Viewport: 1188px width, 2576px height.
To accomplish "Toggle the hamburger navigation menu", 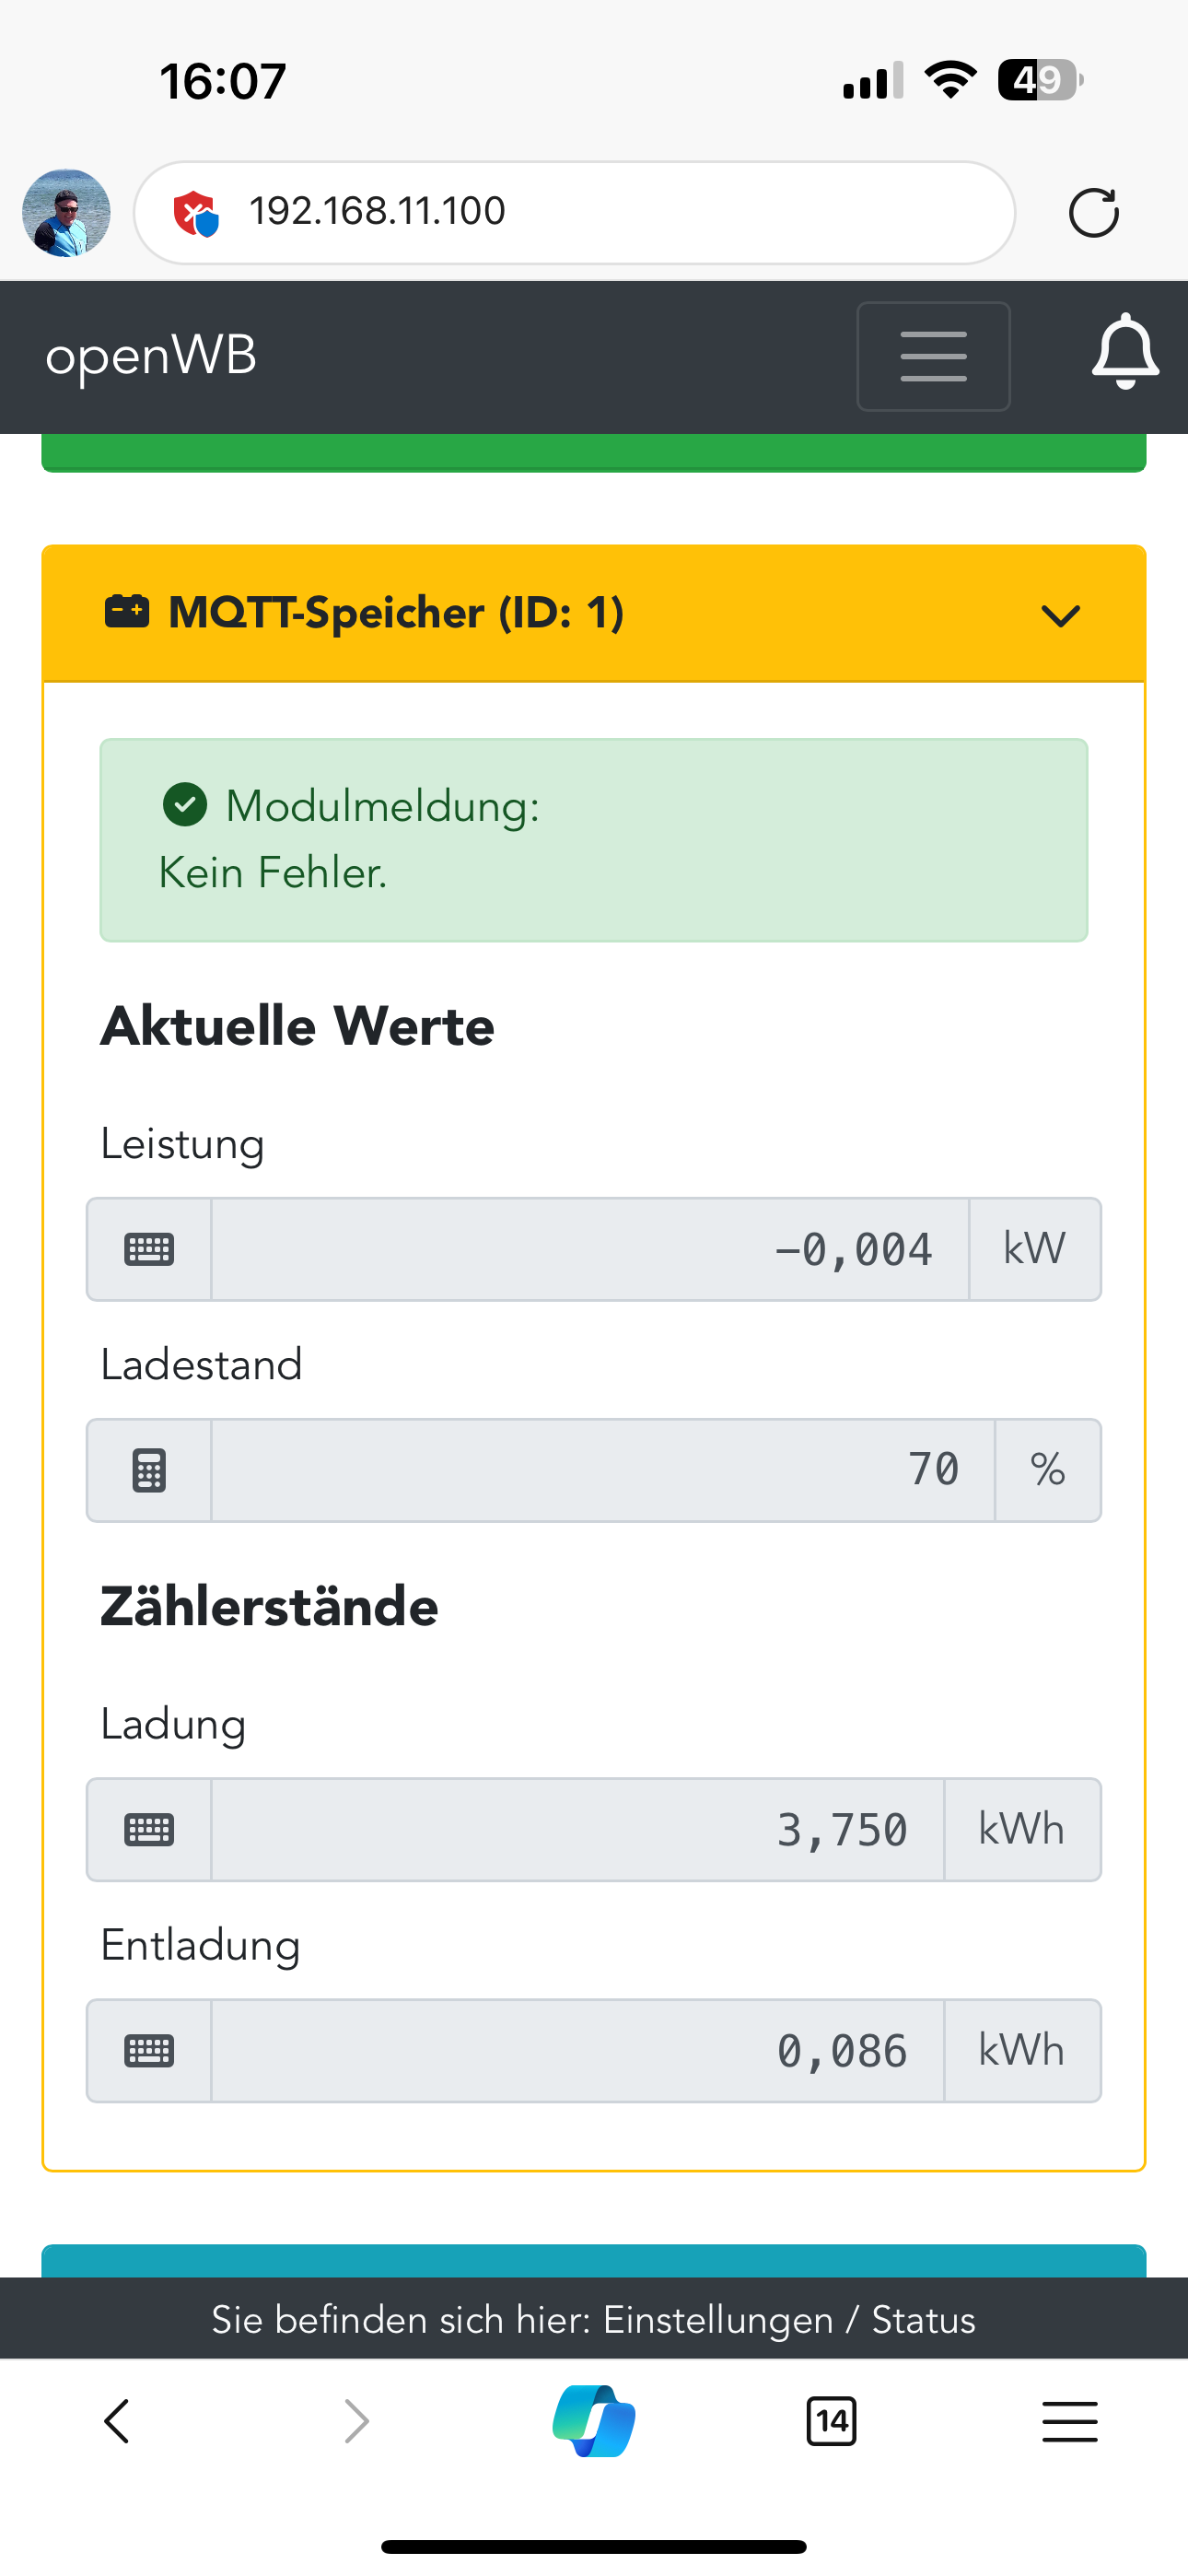I will pos(933,357).
